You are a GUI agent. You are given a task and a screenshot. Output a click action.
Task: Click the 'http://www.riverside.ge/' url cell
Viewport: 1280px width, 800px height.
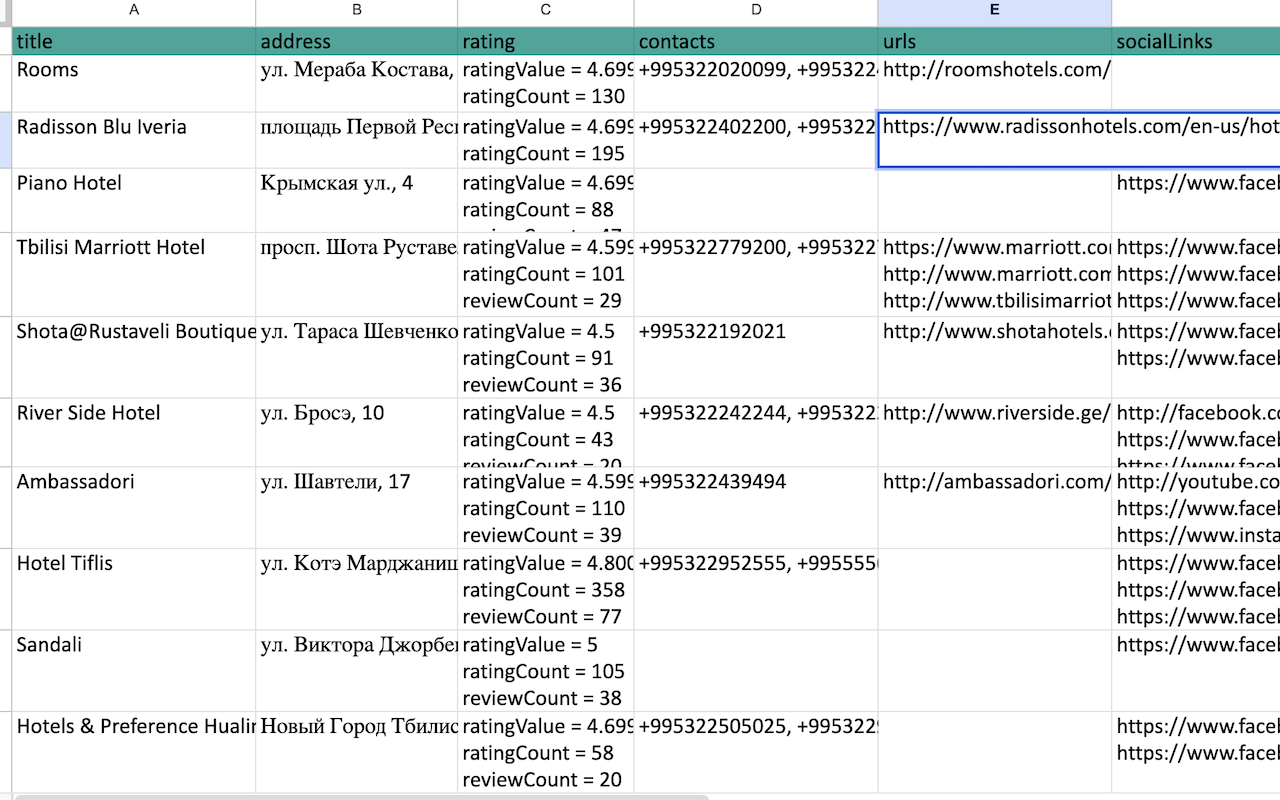(995, 432)
